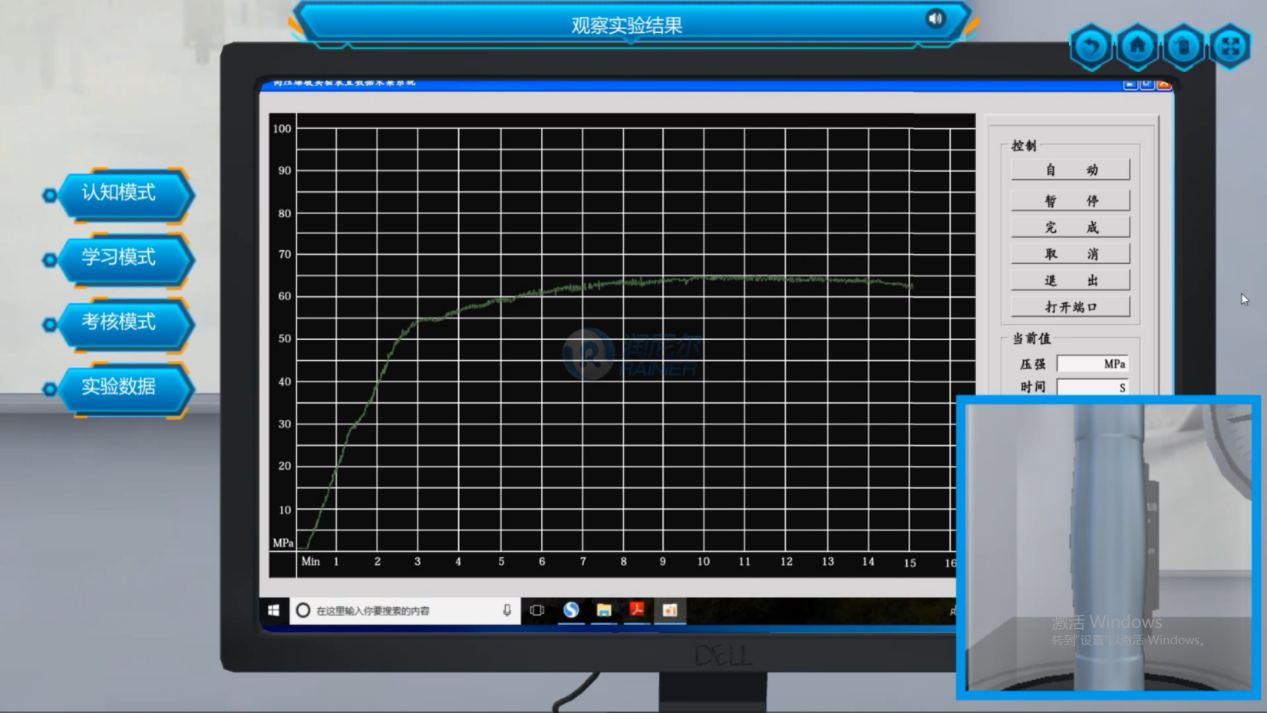
Task: Click the back arrow hexagon icon
Action: pos(1091,46)
